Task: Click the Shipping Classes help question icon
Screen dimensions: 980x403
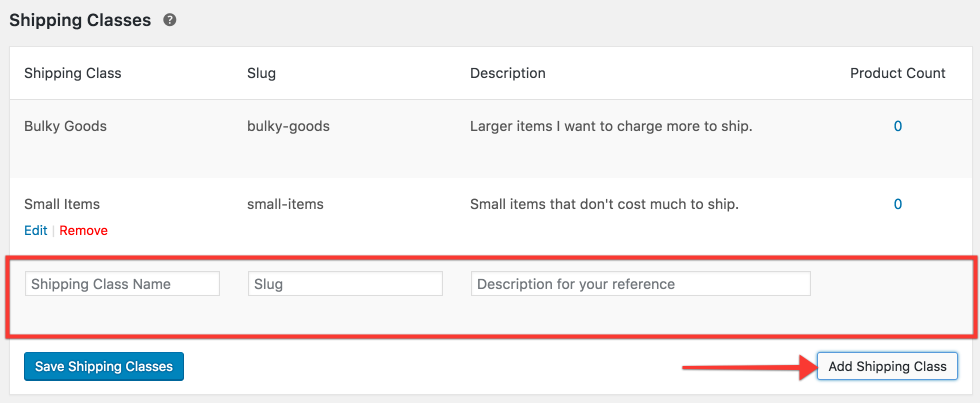Action: pos(169,20)
